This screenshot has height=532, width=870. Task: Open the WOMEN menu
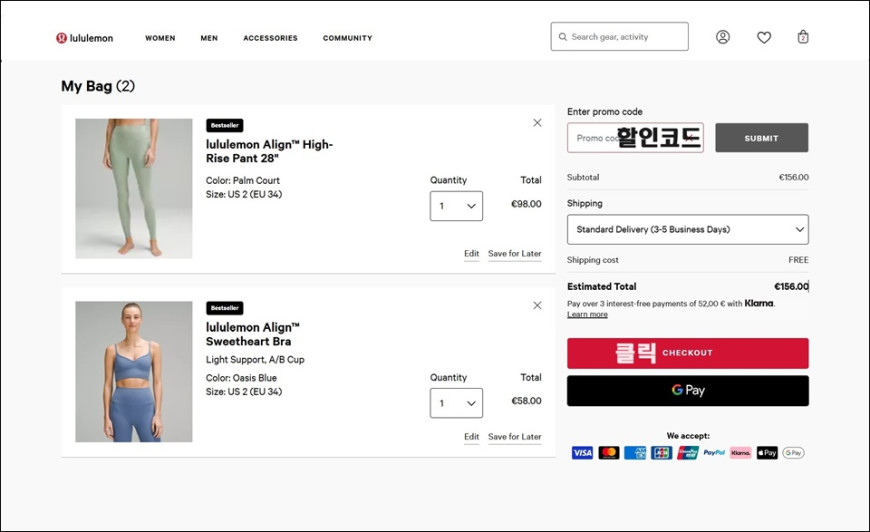(x=160, y=38)
